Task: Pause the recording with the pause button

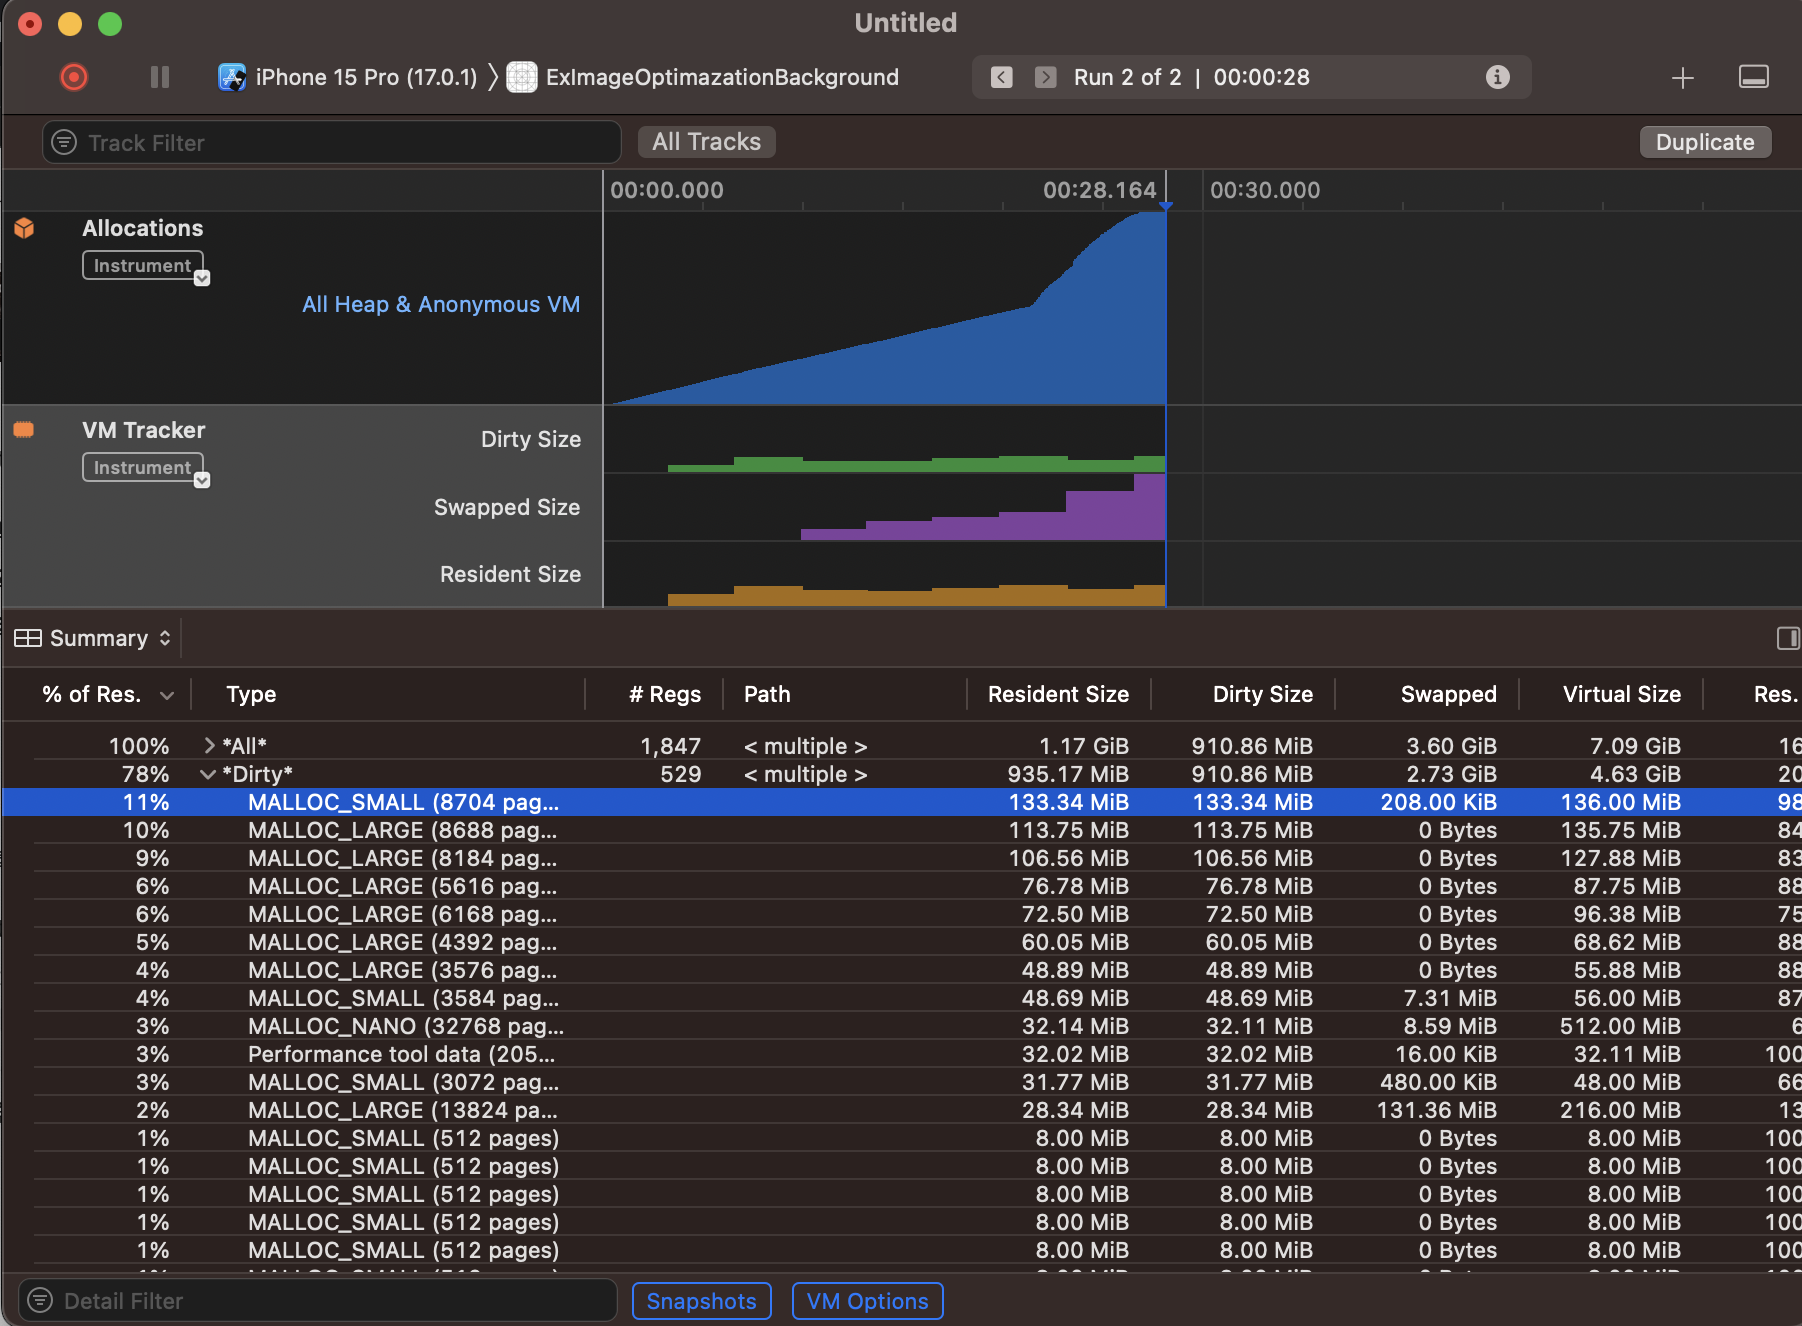Action: click(x=160, y=77)
